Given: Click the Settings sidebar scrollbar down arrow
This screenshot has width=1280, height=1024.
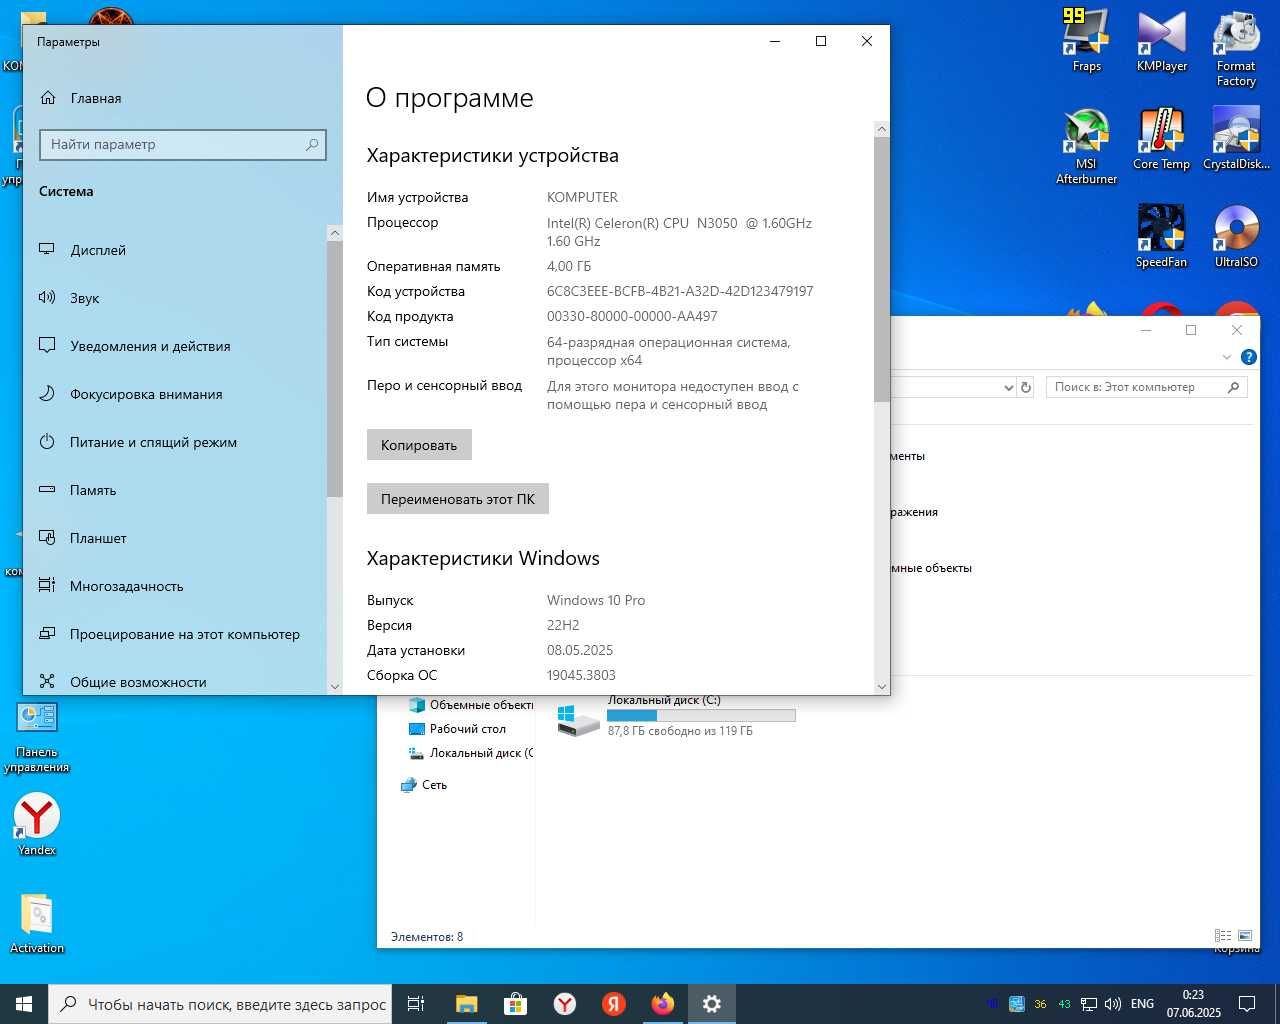Looking at the screenshot, I should 335,687.
